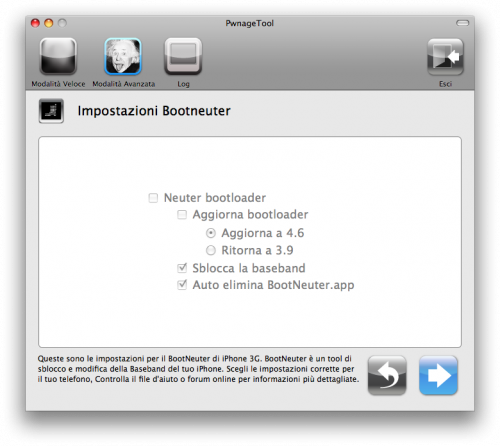Open the Log view icon

point(183,56)
